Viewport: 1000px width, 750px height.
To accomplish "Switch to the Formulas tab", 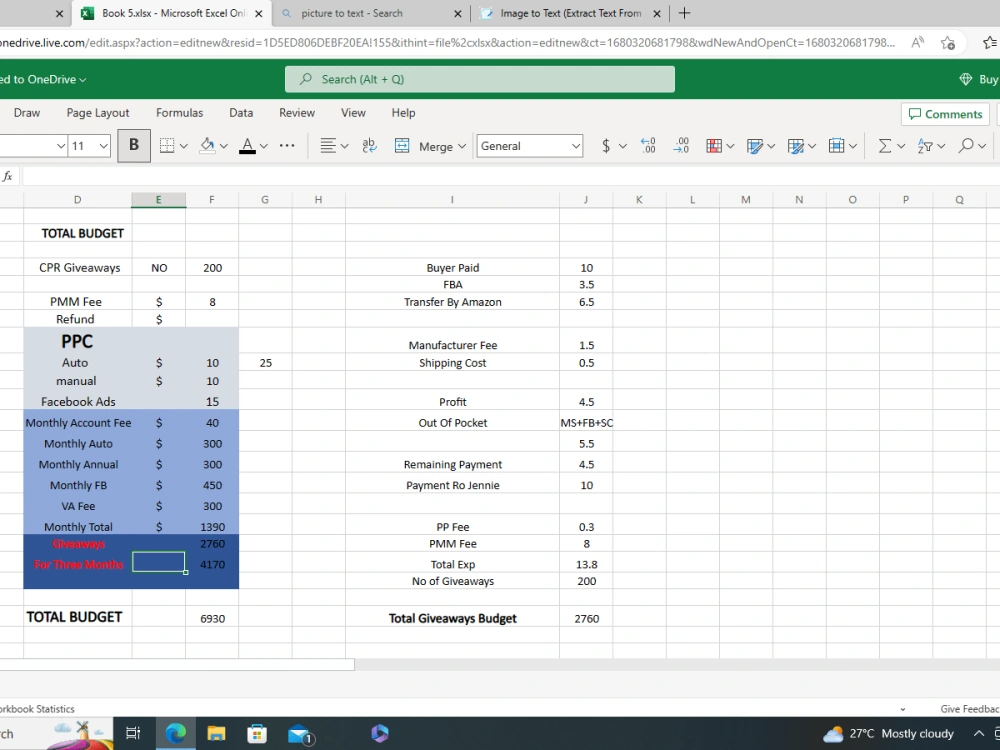I will pos(179,113).
